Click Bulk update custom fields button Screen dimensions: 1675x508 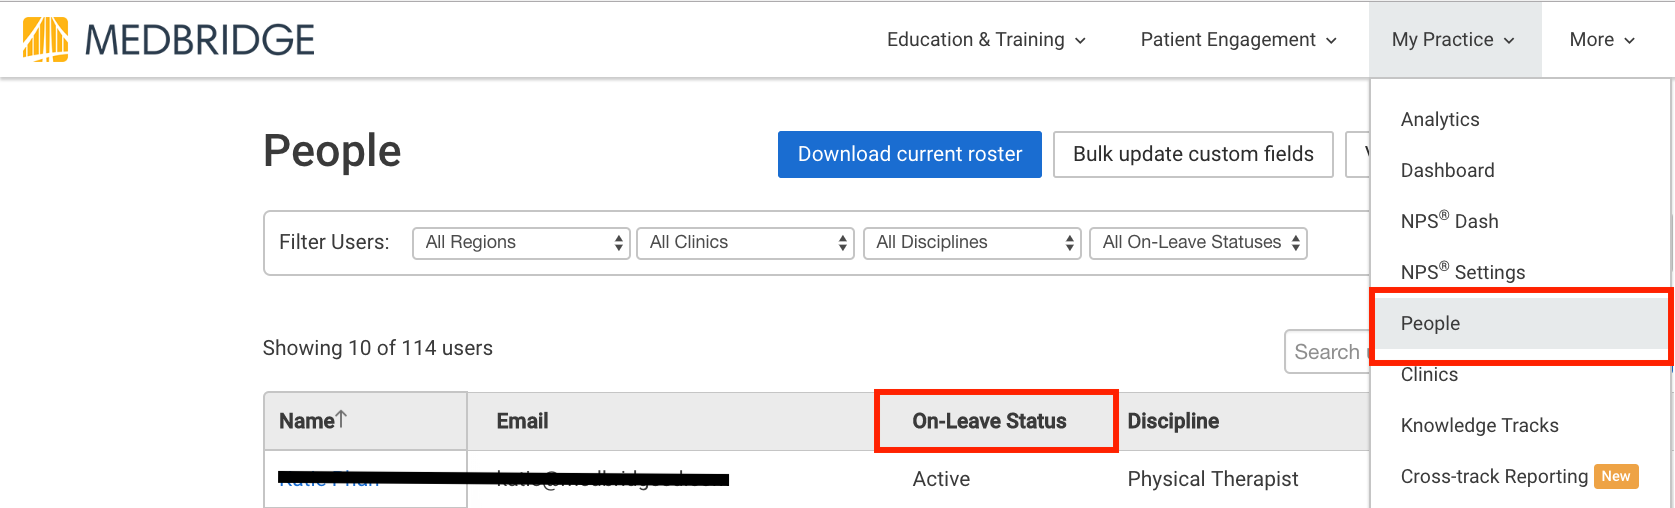coord(1193,154)
